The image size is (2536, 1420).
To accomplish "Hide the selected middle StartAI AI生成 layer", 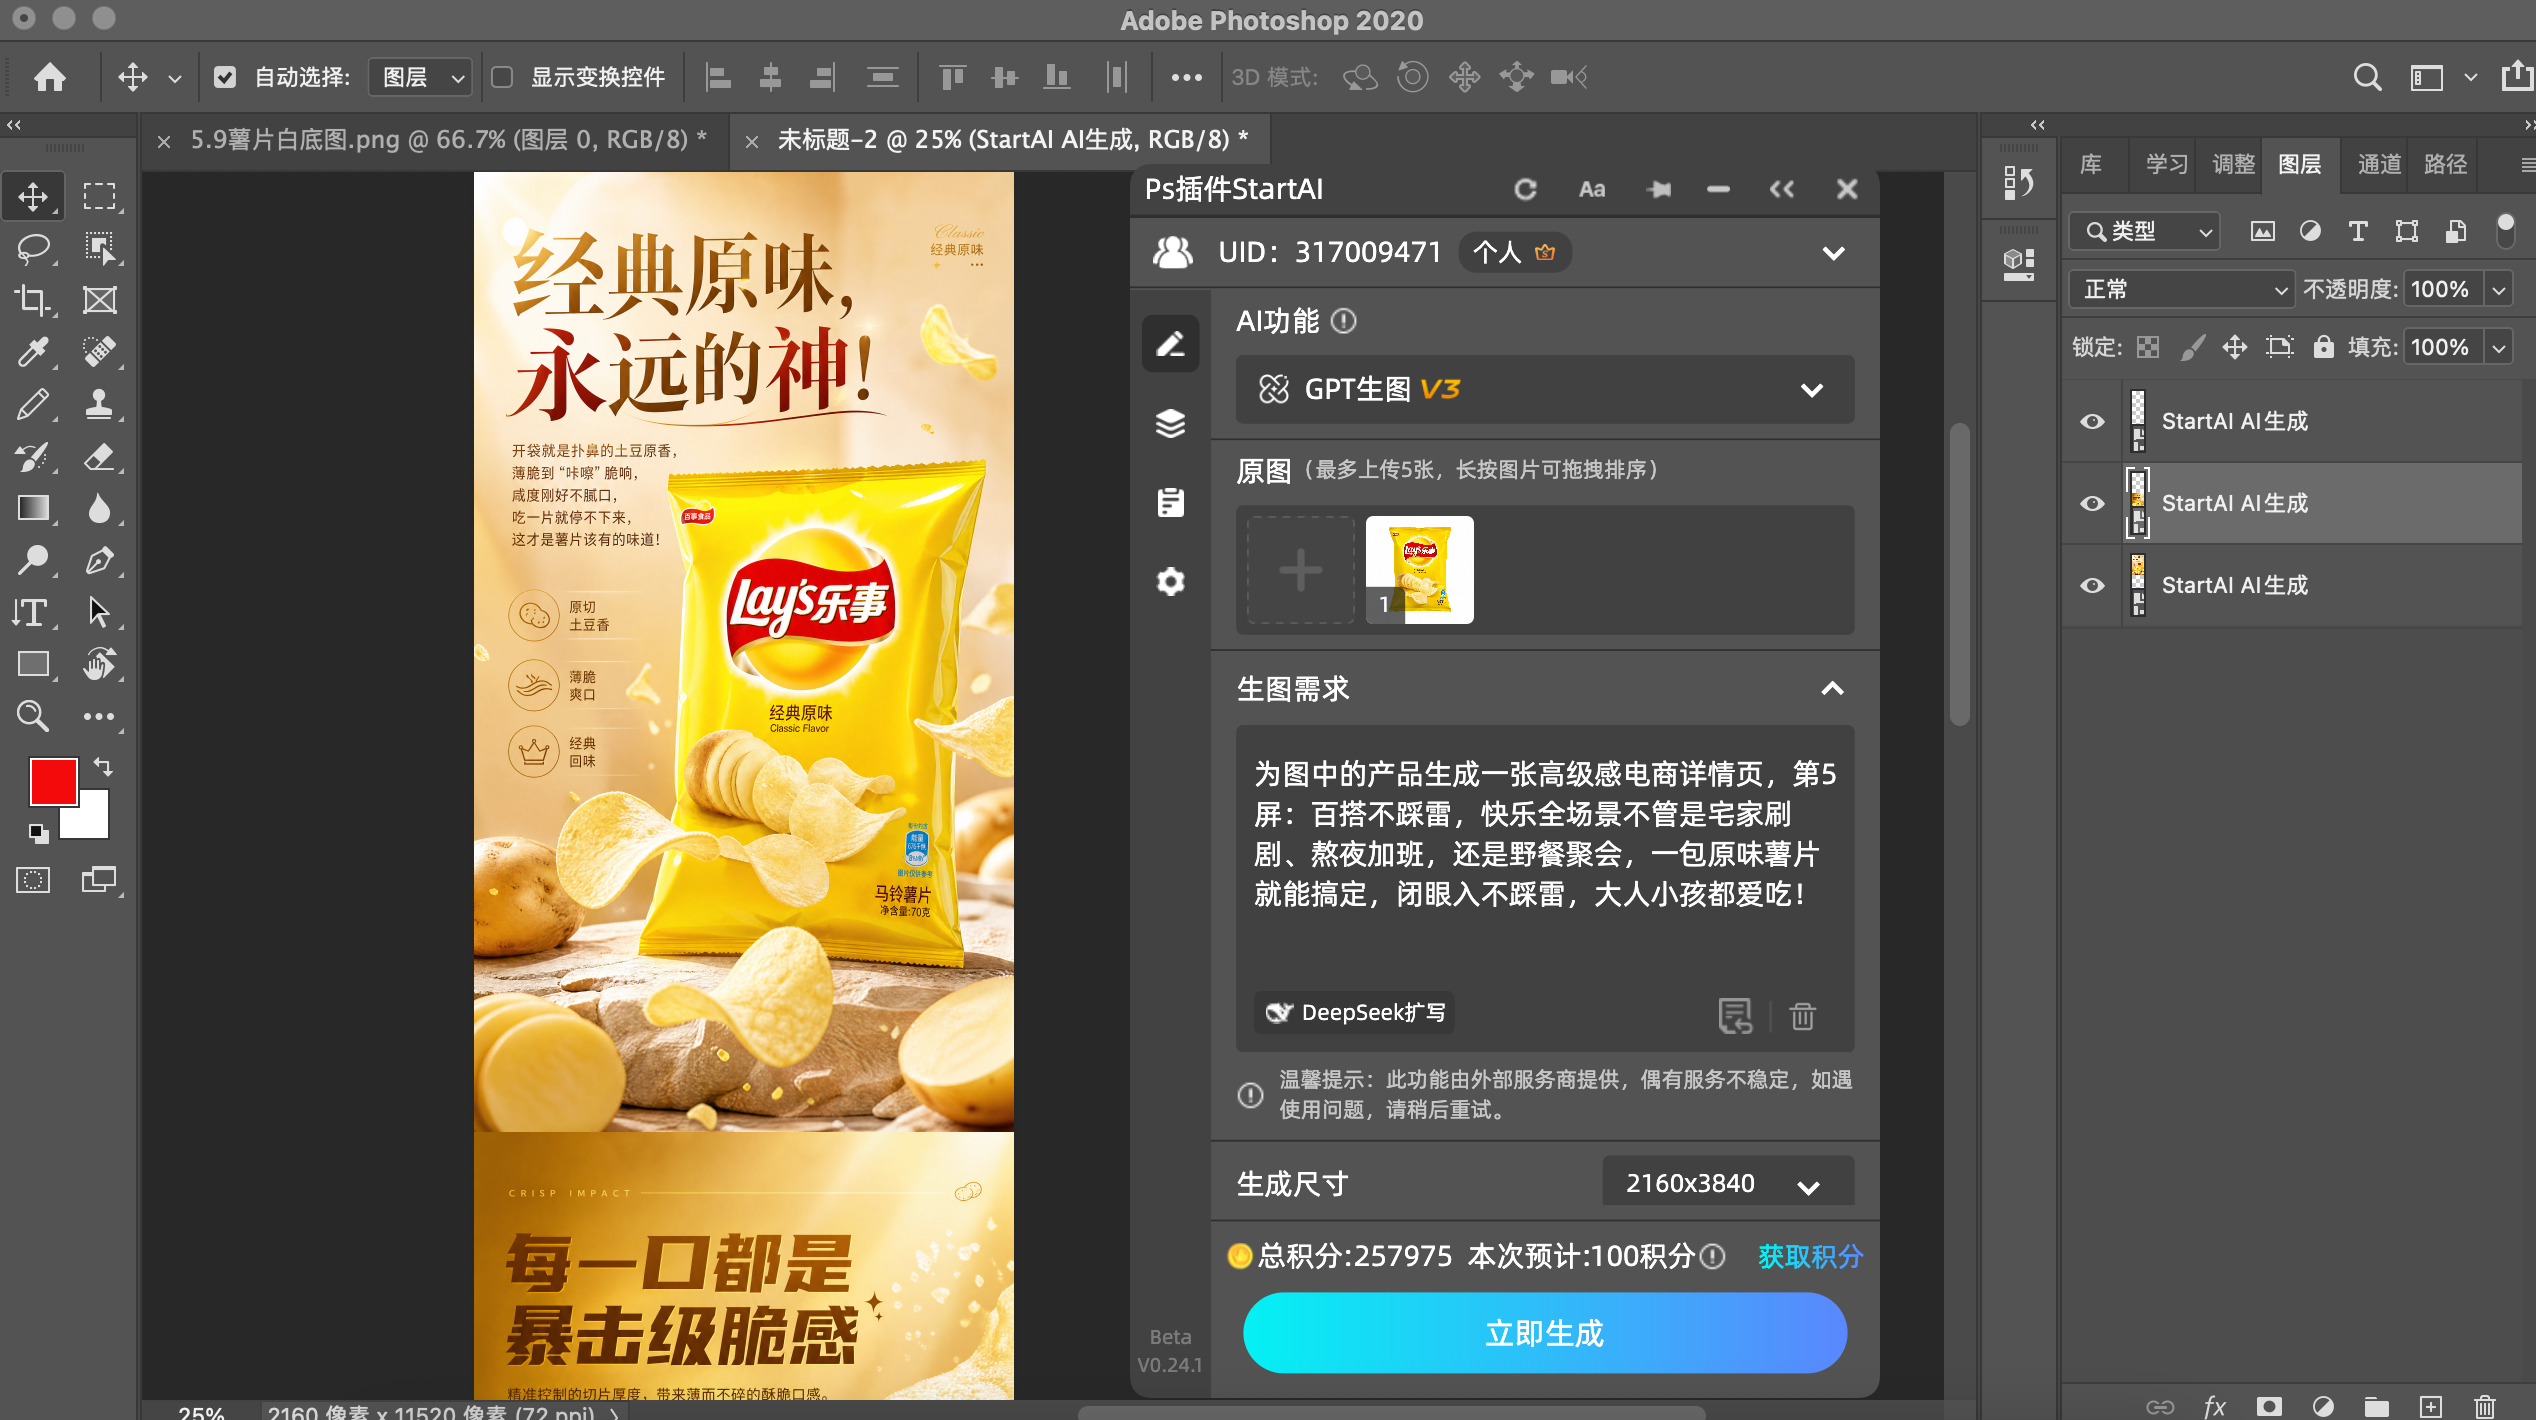I will [2091, 503].
